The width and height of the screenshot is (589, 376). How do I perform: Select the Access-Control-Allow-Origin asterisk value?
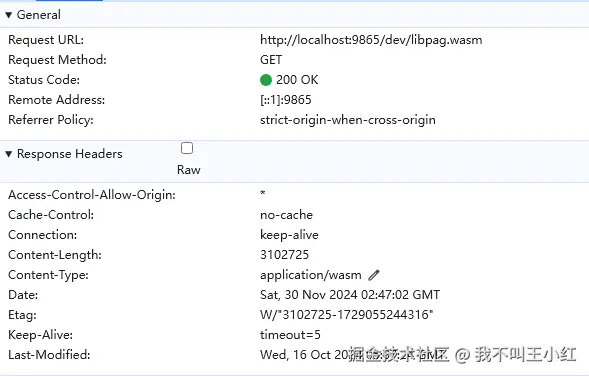pos(263,193)
